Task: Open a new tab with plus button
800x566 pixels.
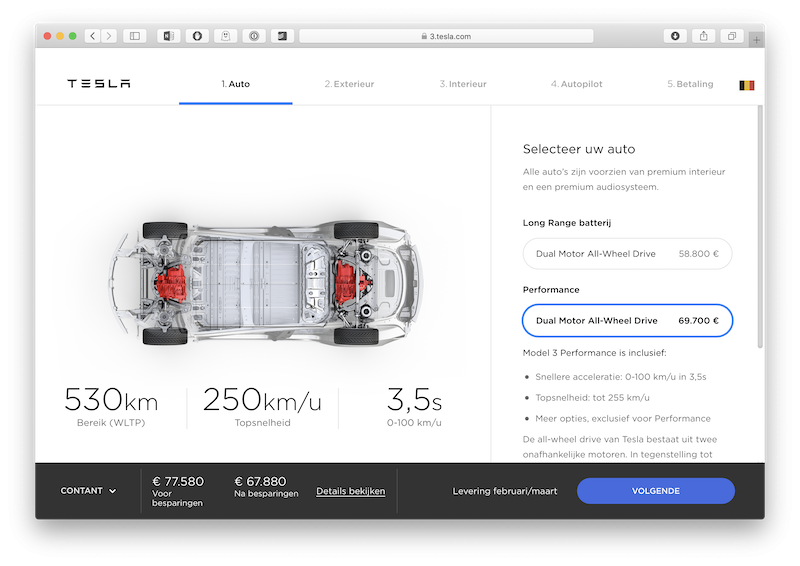Action: pos(756,39)
